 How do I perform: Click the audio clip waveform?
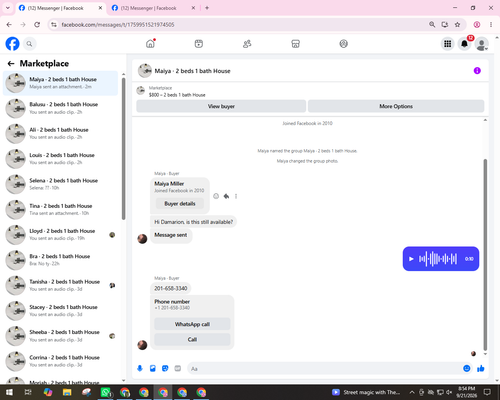tap(438, 259)
